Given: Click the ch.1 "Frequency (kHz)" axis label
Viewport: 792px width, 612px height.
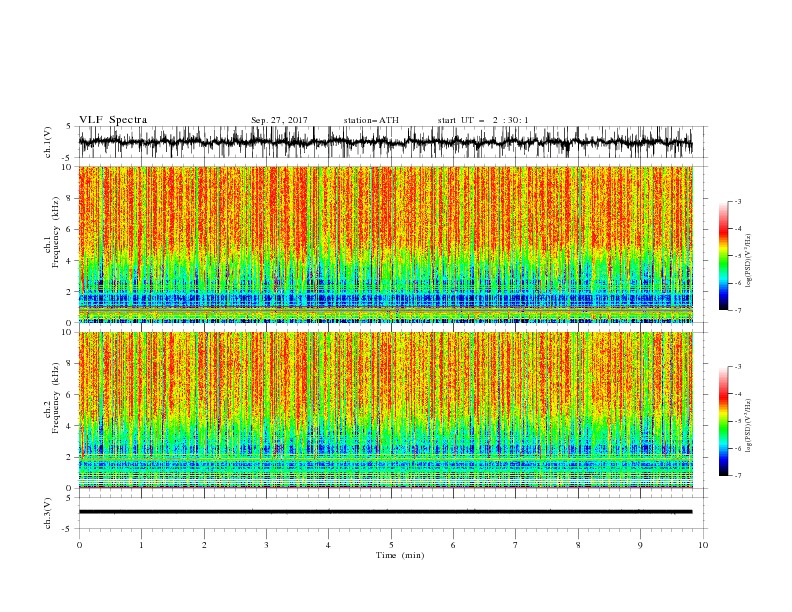Looking at the screenshot, I should tap(56, 233).
